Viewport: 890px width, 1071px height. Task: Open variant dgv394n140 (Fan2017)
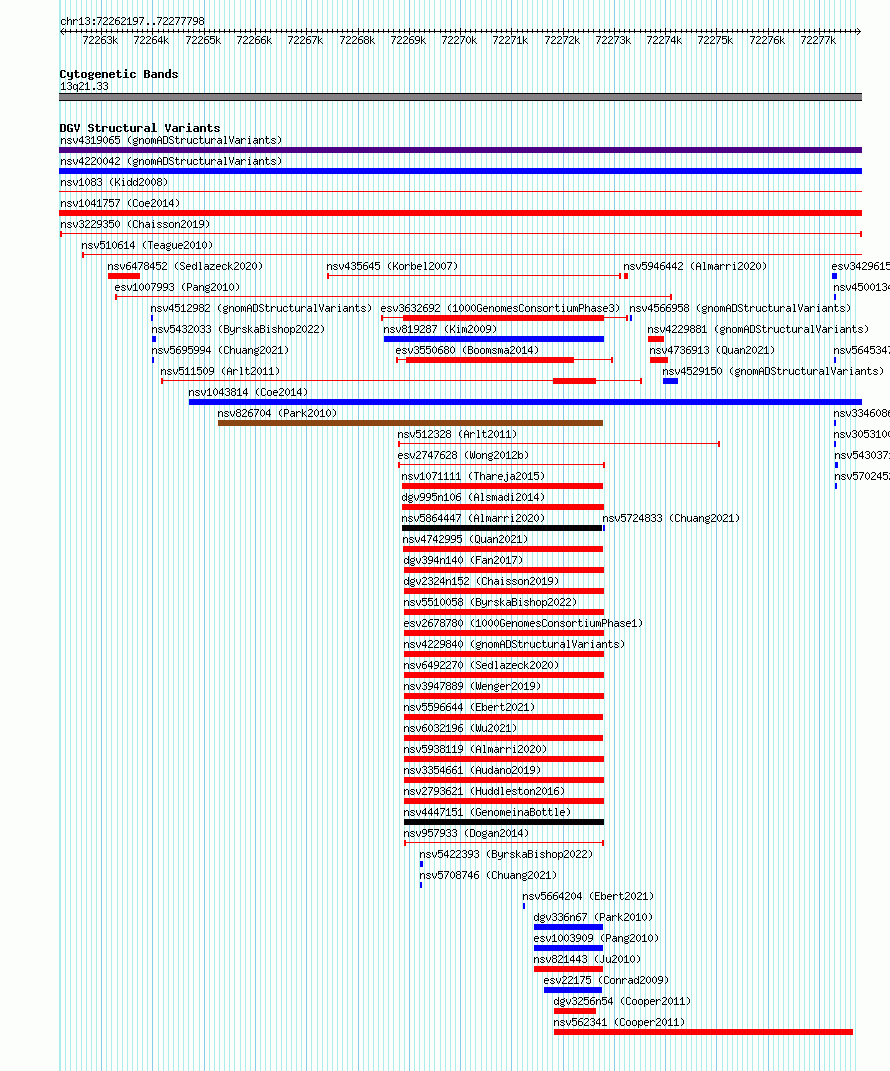tap(463, 561)
